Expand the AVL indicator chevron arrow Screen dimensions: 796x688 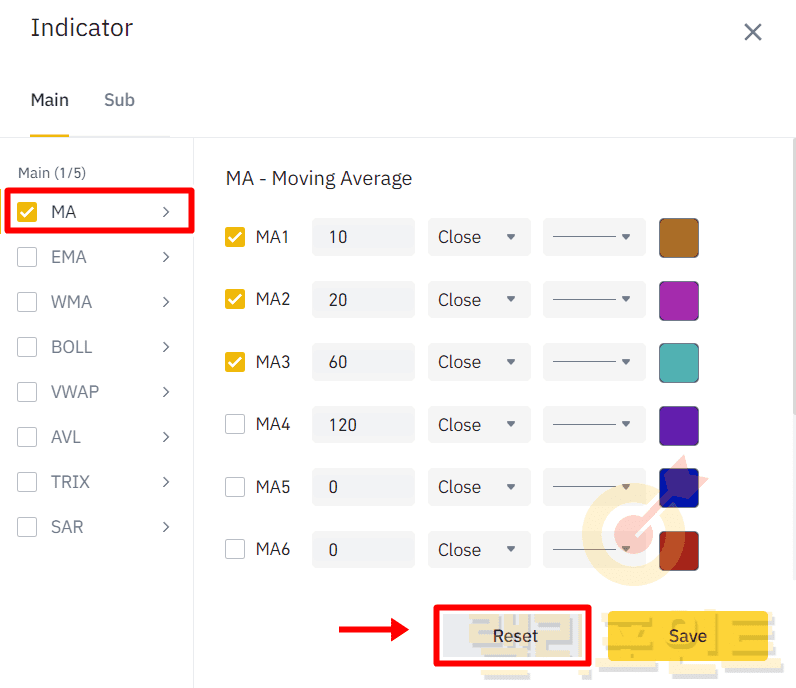tap(166, 437)
